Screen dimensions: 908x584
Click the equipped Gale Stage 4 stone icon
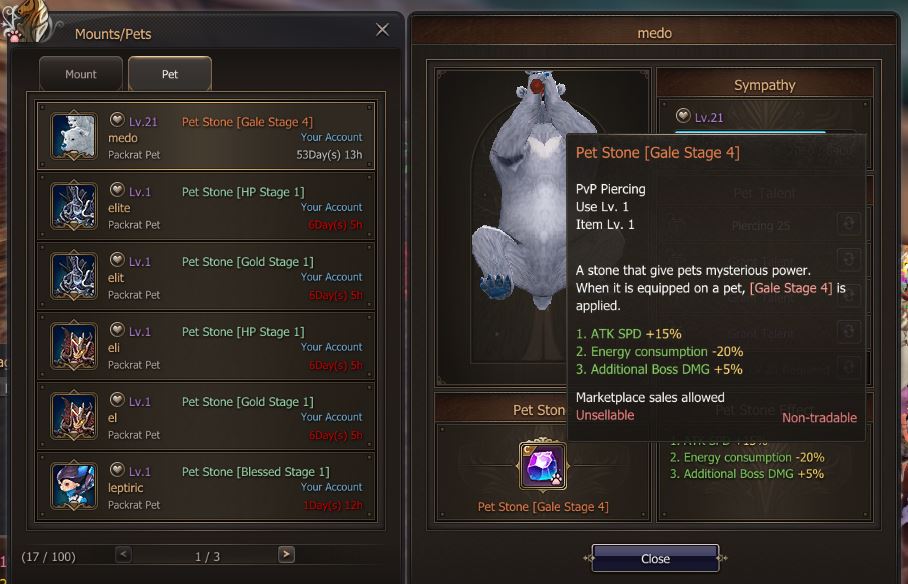click(542, 466)
